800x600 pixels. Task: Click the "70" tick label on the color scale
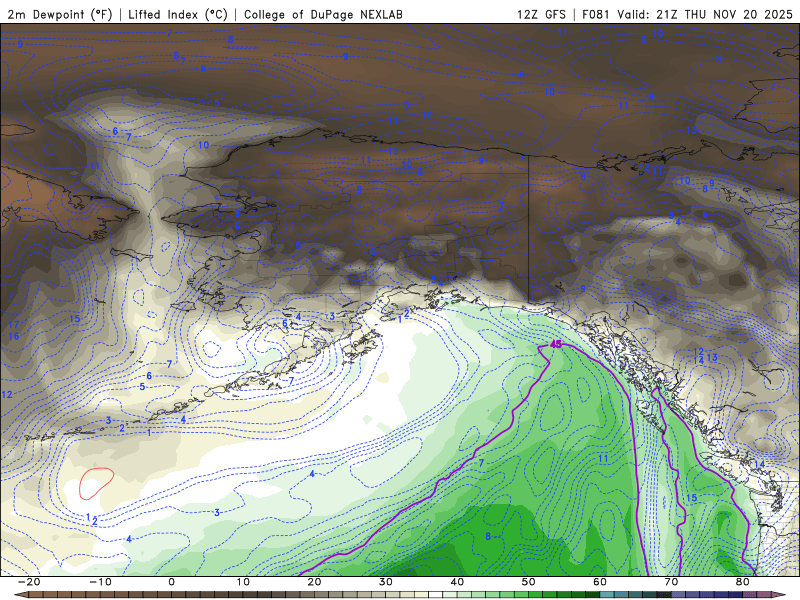pyautogui.click(x=671, y=582)
